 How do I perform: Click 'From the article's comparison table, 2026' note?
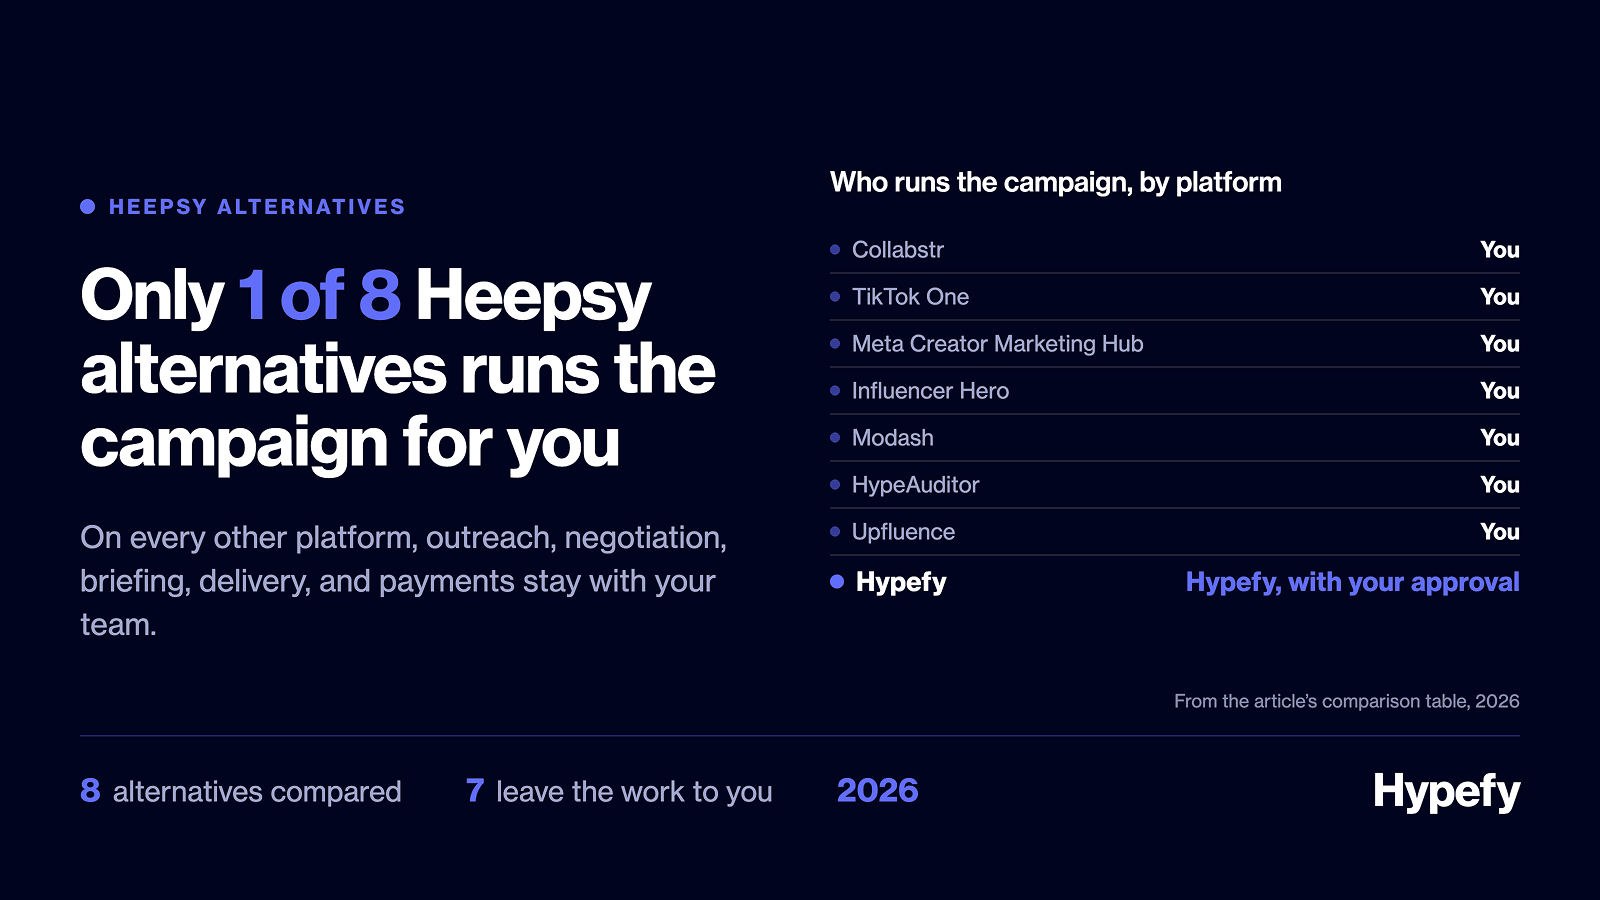(1347, 701)
